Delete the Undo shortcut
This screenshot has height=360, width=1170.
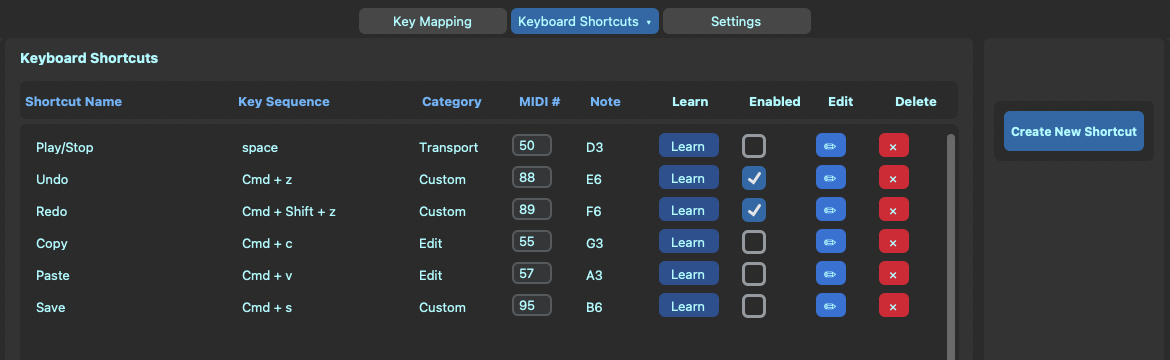coord(893,178)
